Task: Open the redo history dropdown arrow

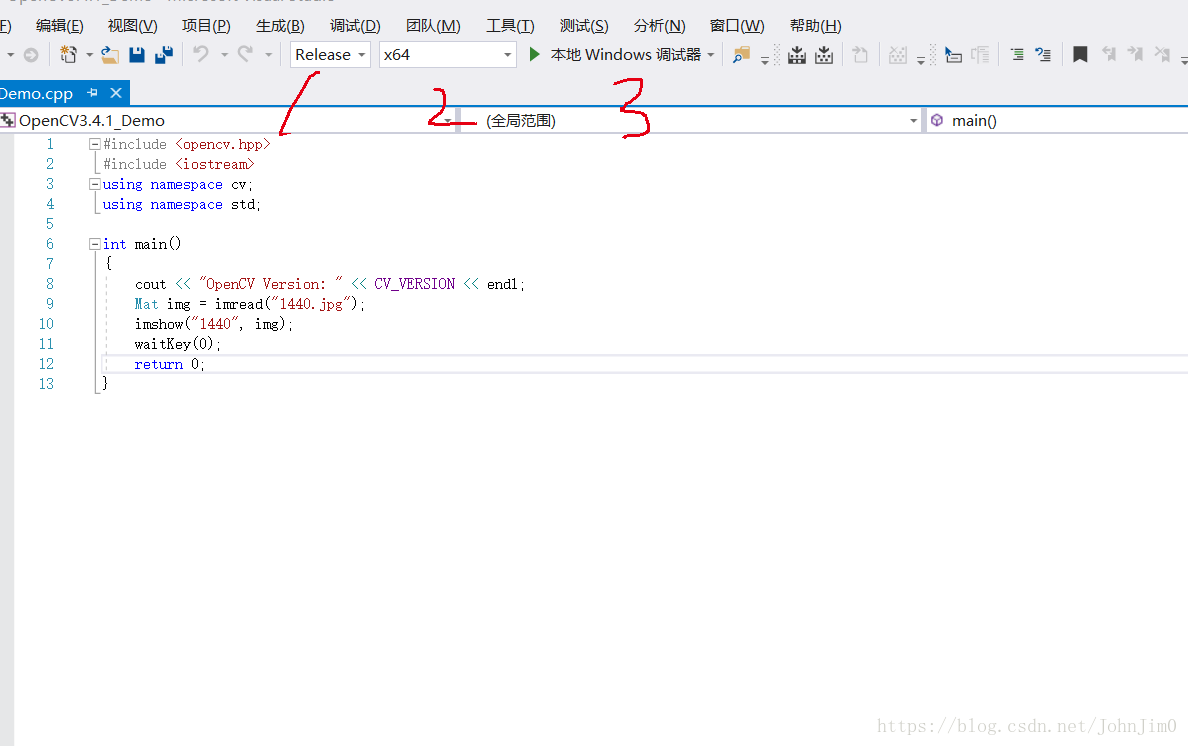Action: tap(268, 55)
